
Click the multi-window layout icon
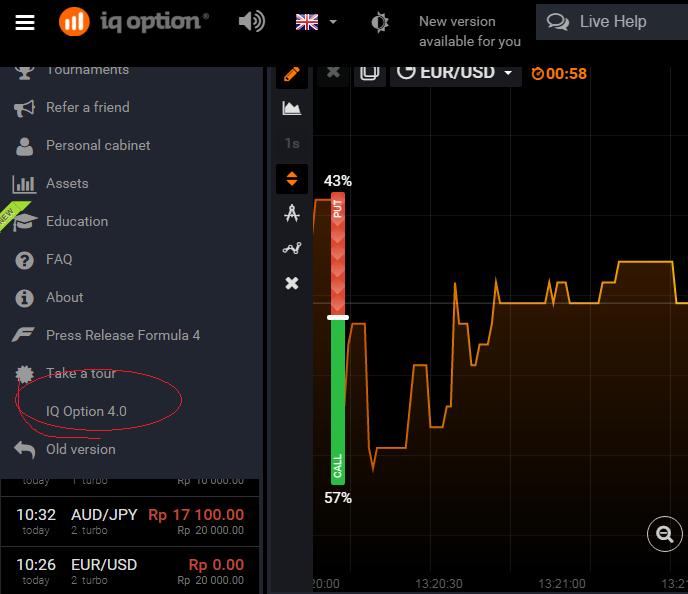tap(369, 73)
